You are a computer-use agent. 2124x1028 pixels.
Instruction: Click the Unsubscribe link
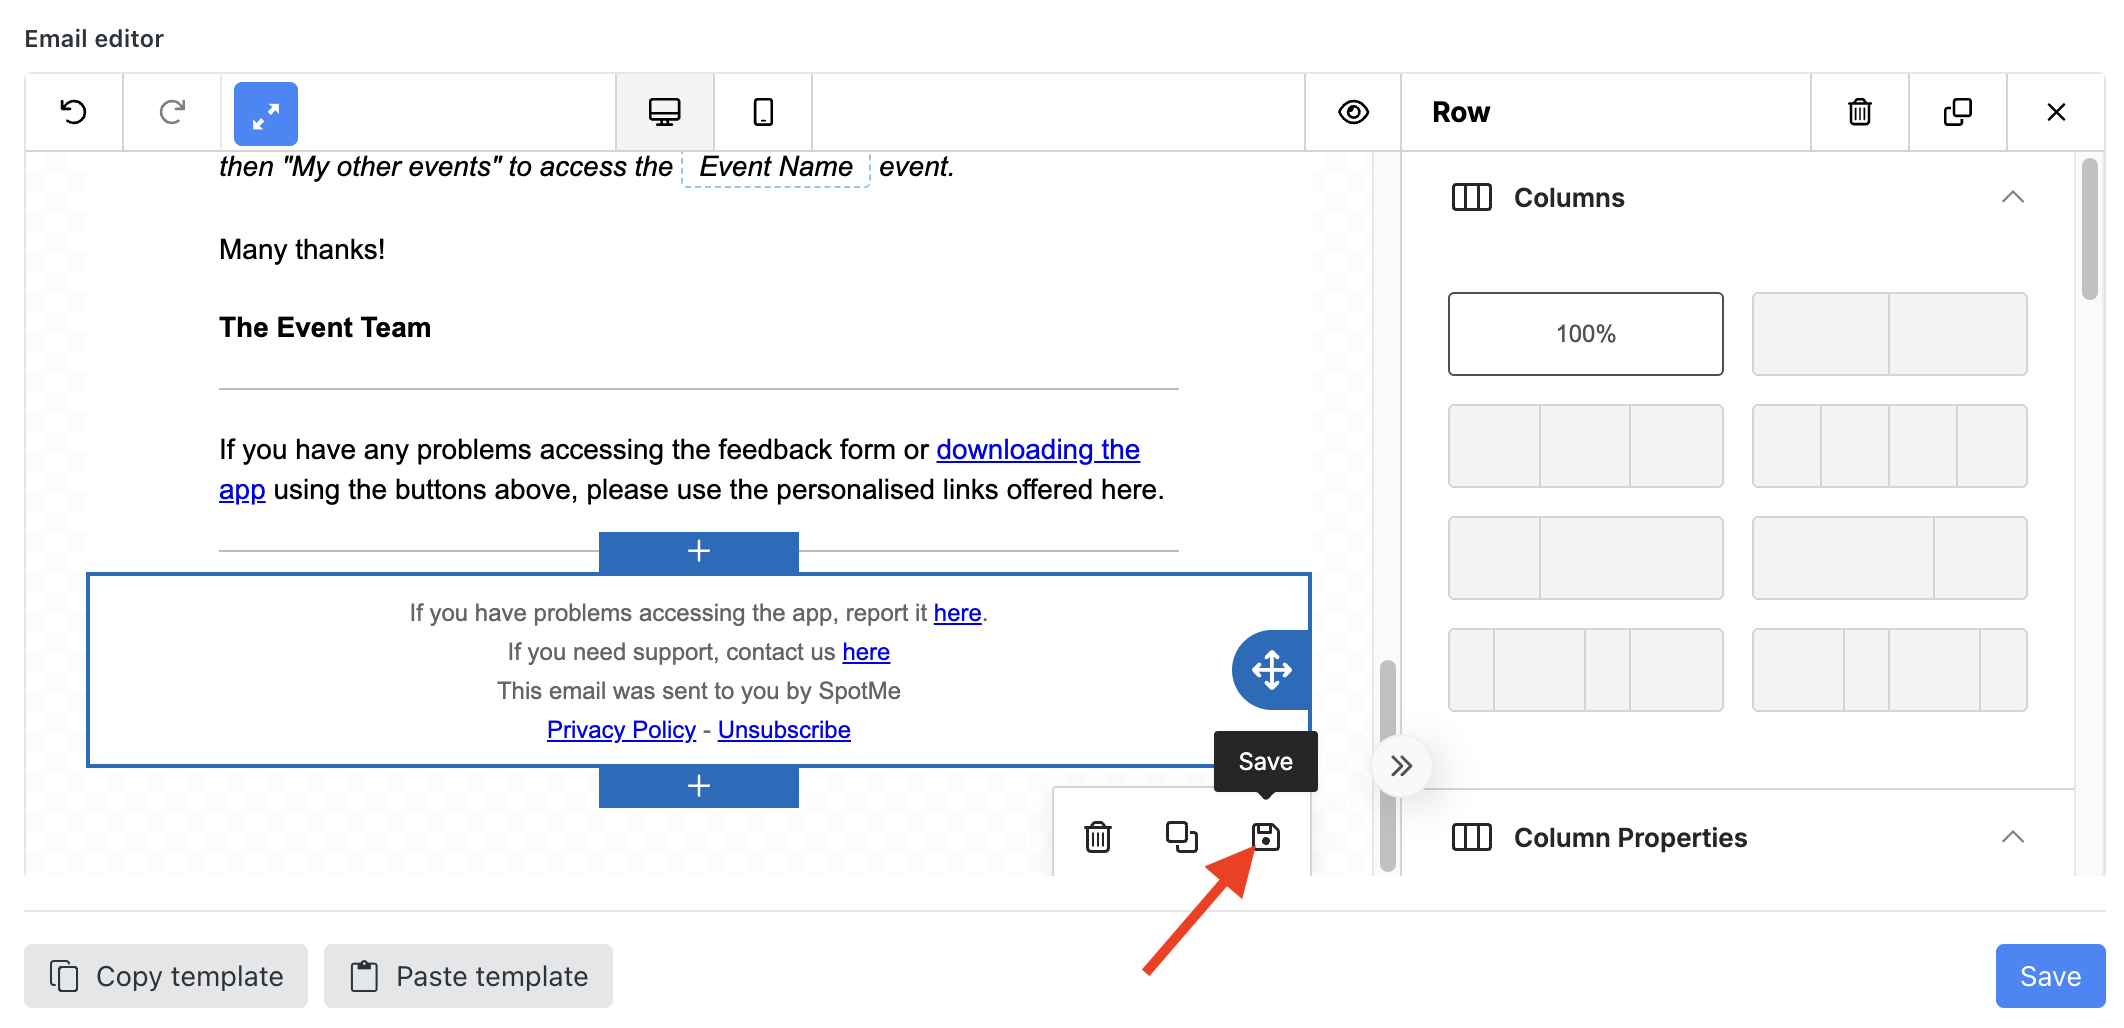coord(784,730)
